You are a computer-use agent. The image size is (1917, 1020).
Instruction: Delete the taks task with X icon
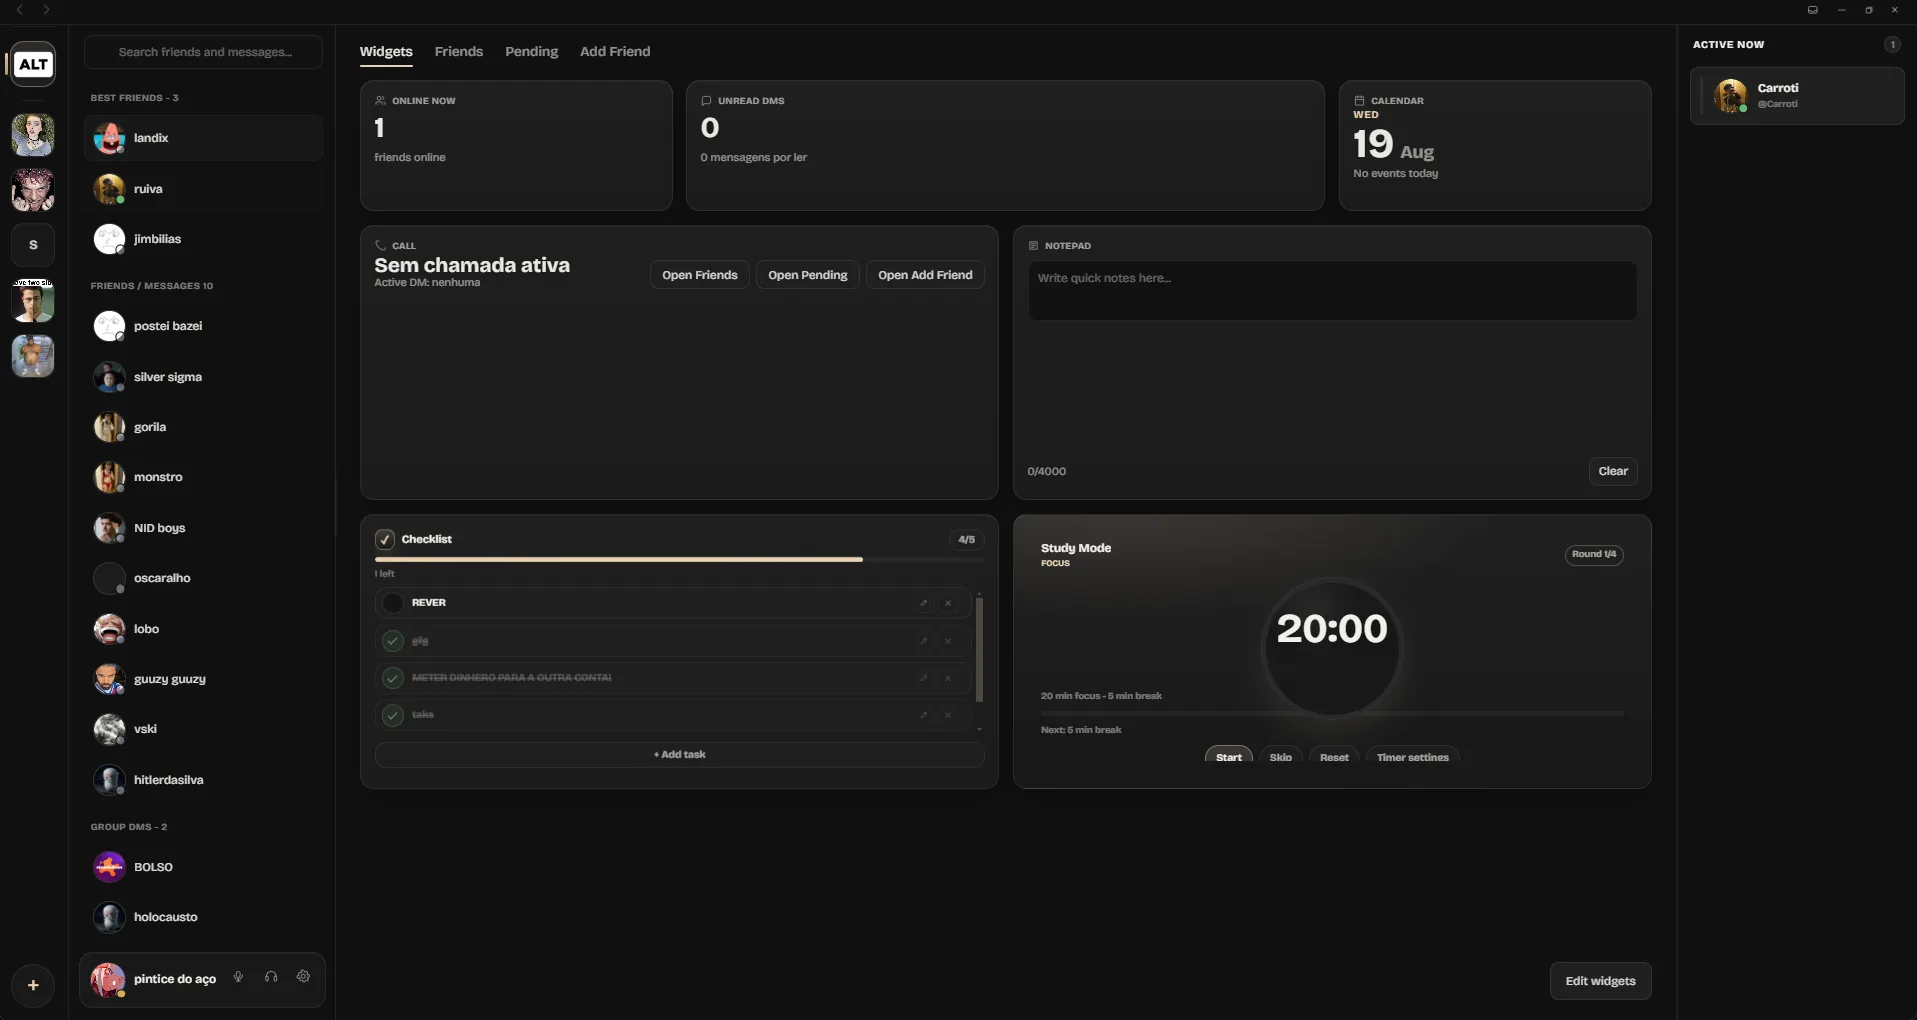(948, 715)
